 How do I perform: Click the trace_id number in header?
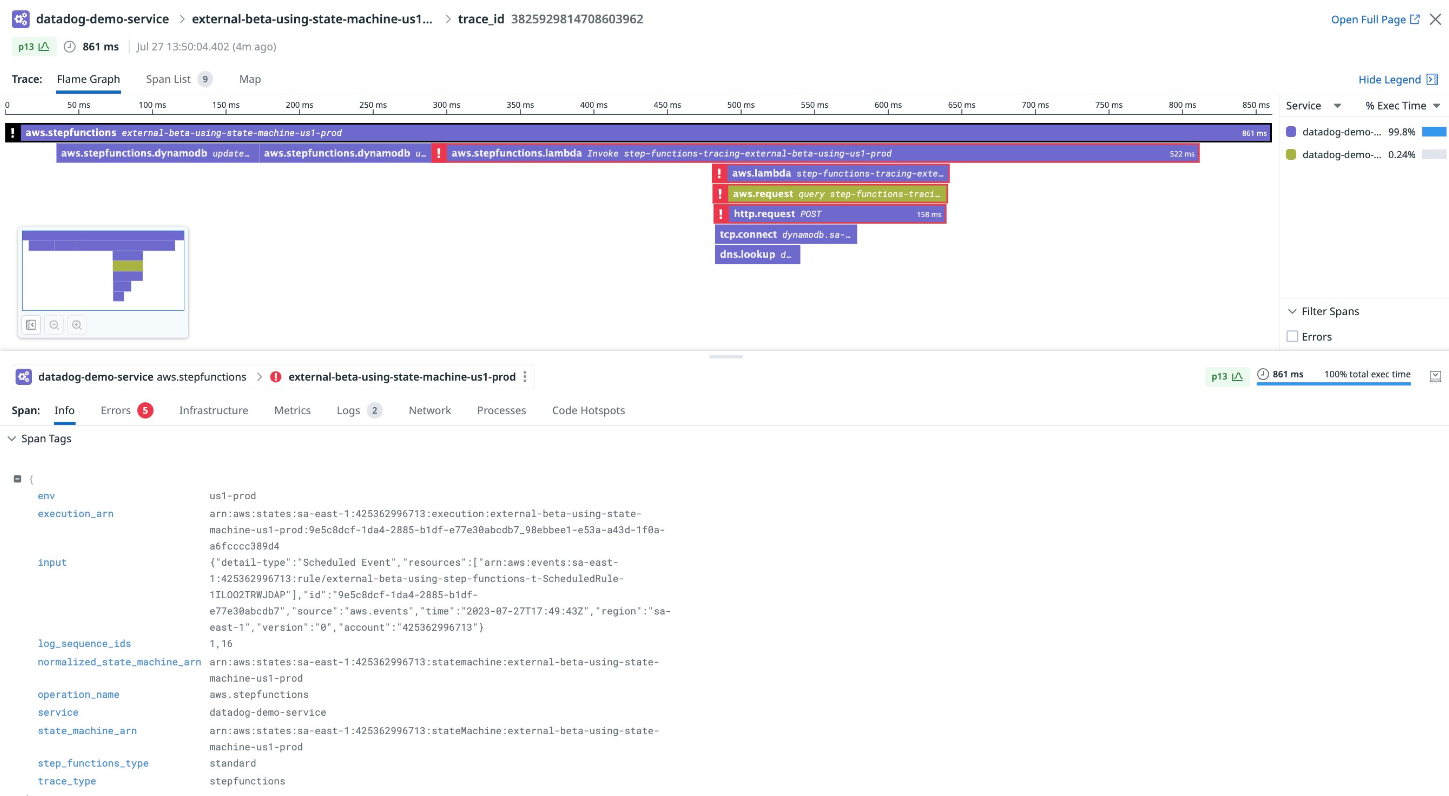tap(577, 19)
